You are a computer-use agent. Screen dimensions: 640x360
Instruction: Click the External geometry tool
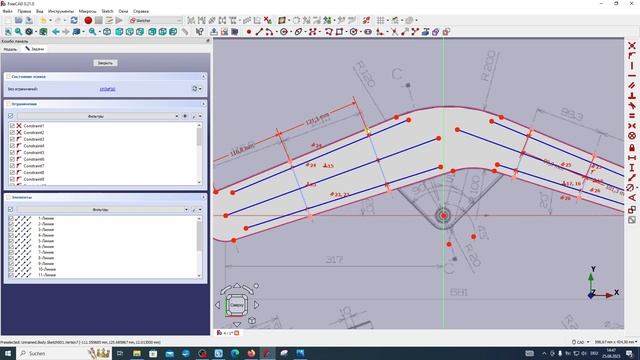(x=425, y=31)
